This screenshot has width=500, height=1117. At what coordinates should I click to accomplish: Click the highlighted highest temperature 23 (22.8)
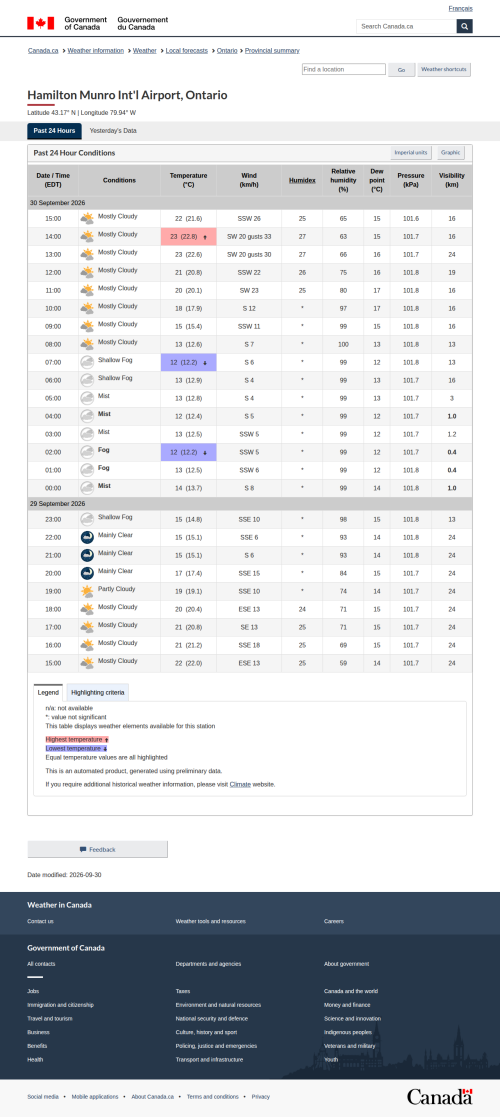click(189, 237)
